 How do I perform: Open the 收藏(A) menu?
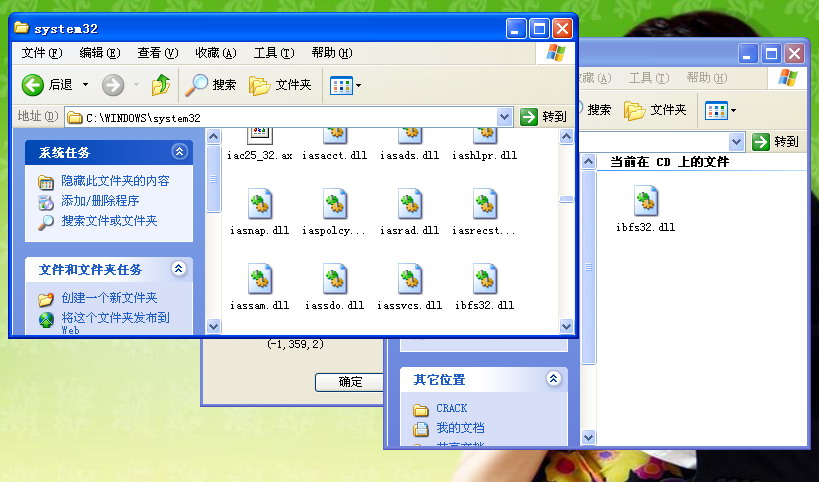(216, 53)
